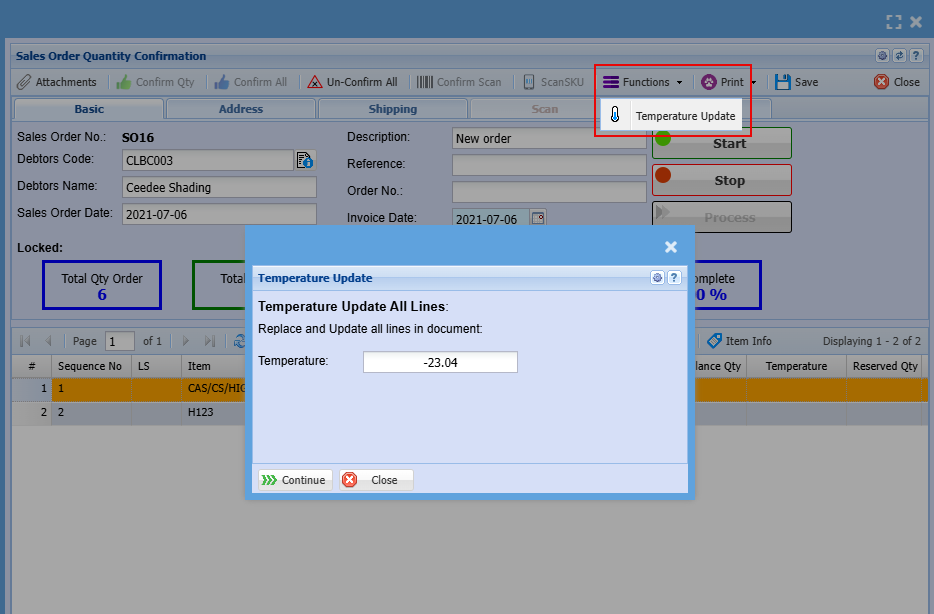Open the Print menu

pos(728,82)
